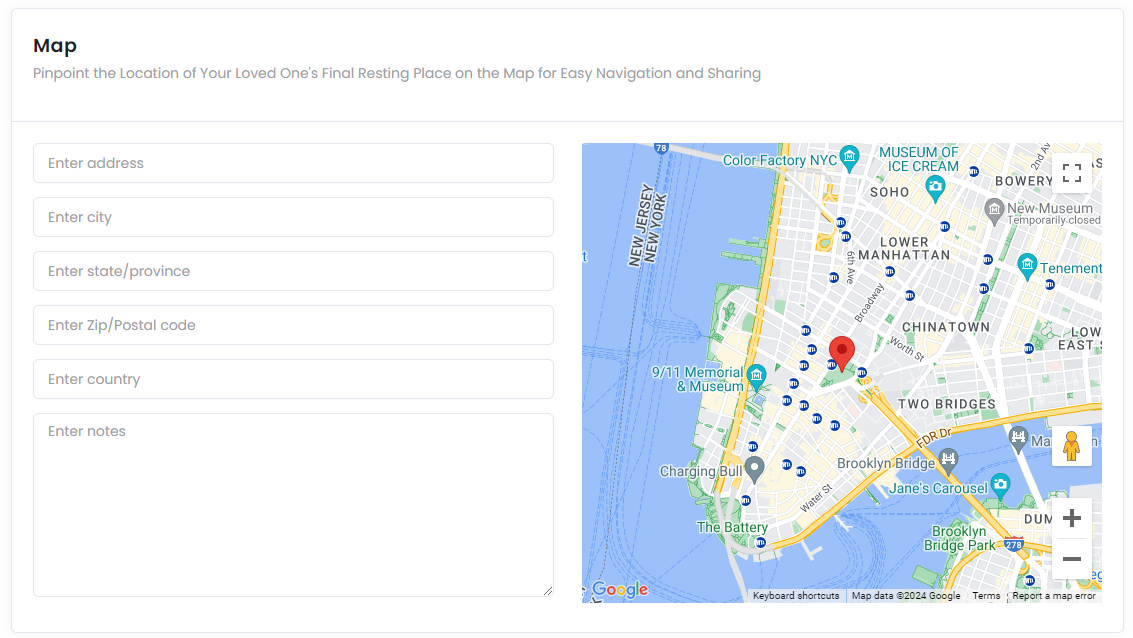Viewport: 1133px width, 638px height.
Task: Click the red location pin marker
Action: [x=842, y=353]
